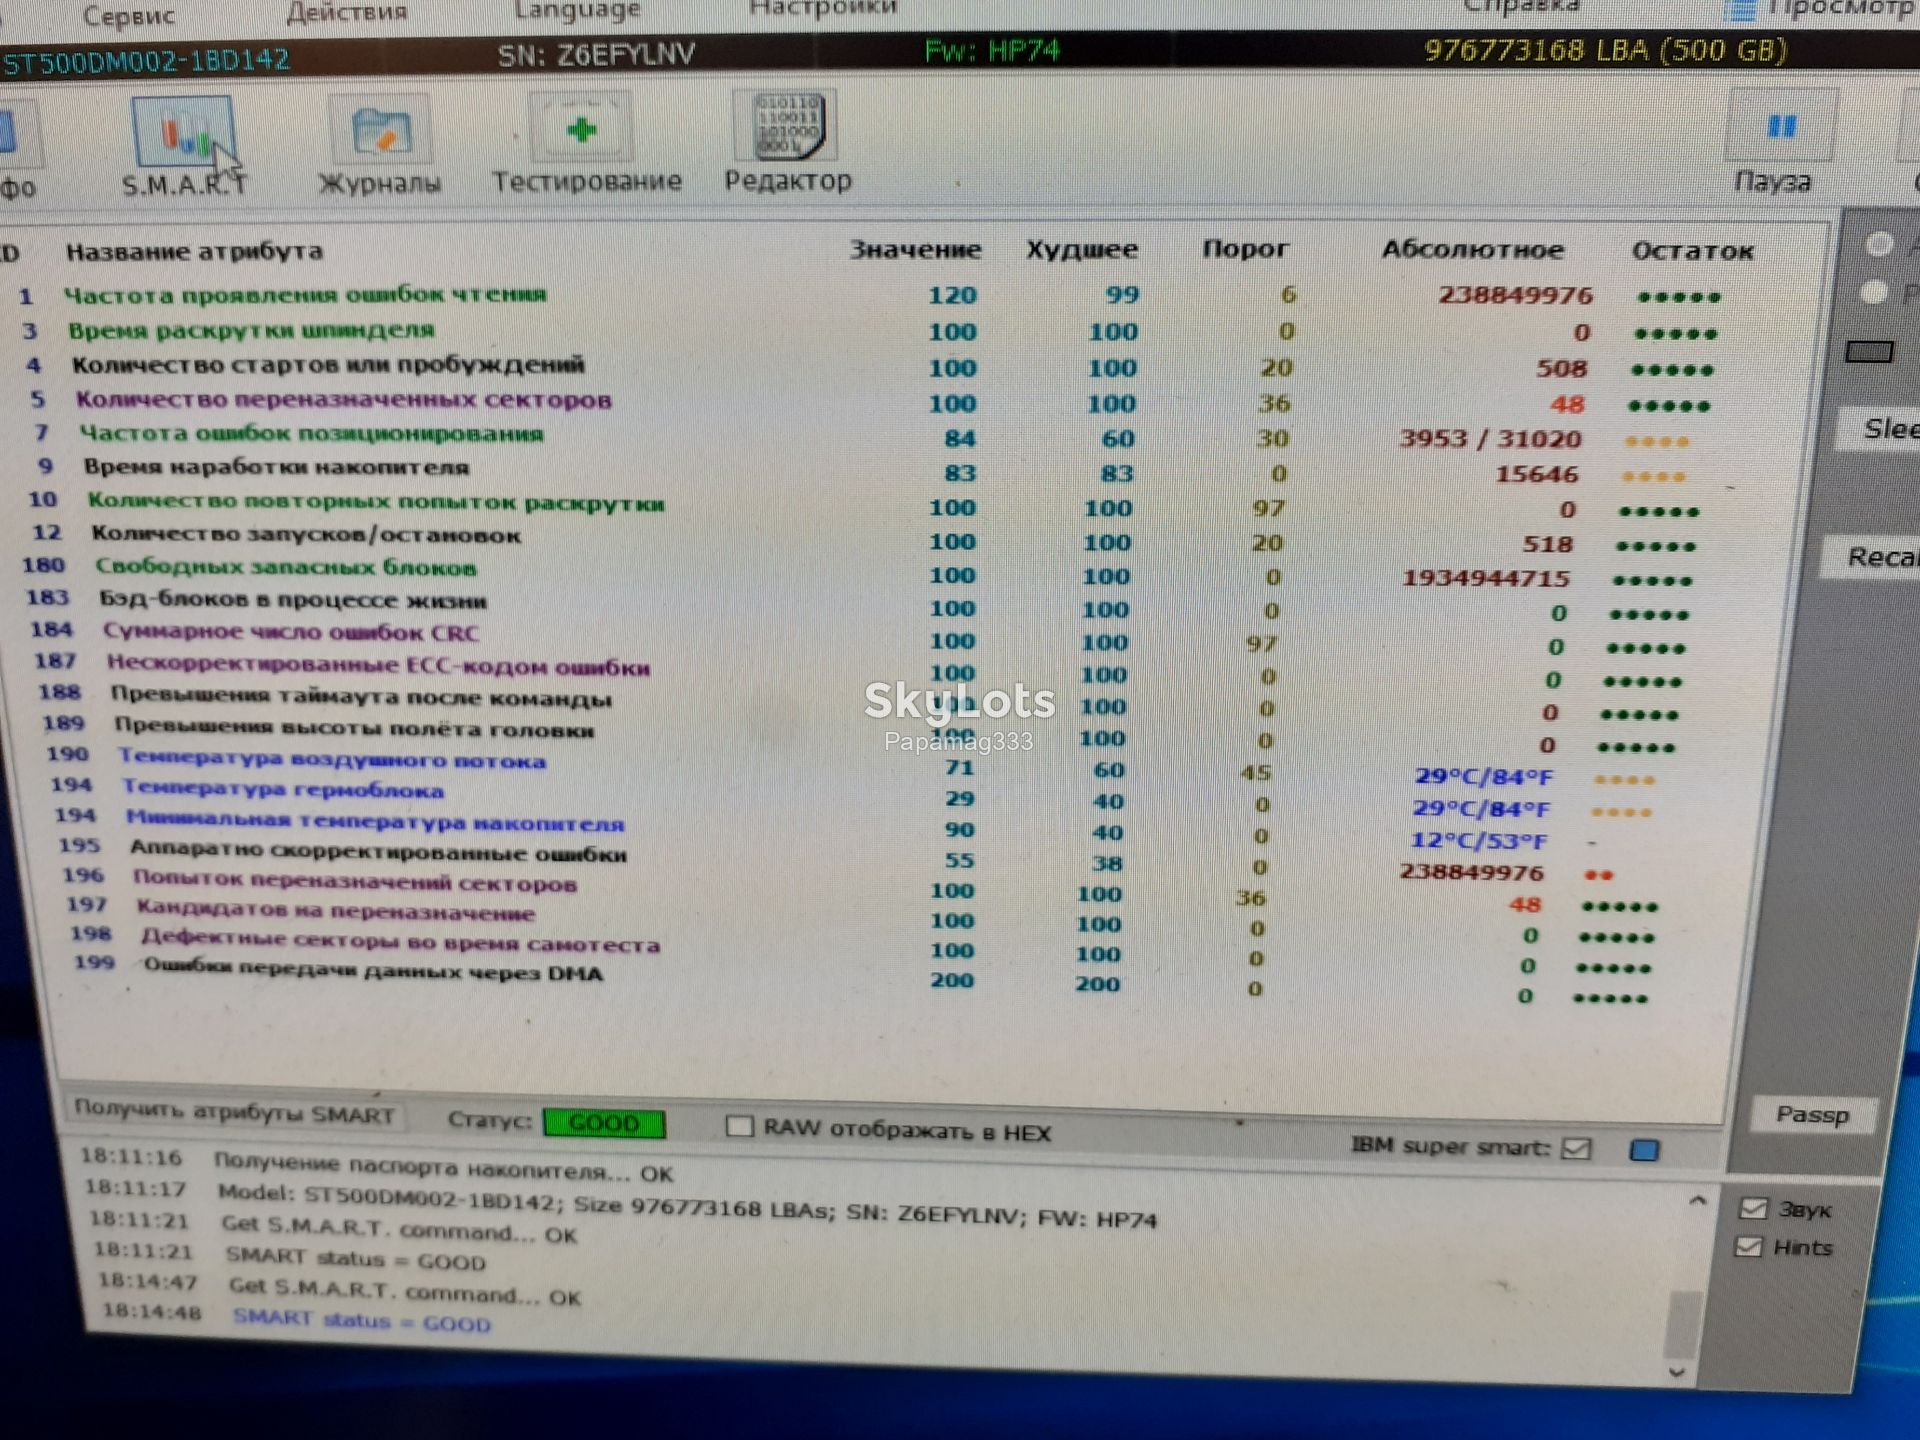Viewport: 1920px width, 1440px height.
Task: Click the small rectangle icon on right panel
Action: 1869,352
